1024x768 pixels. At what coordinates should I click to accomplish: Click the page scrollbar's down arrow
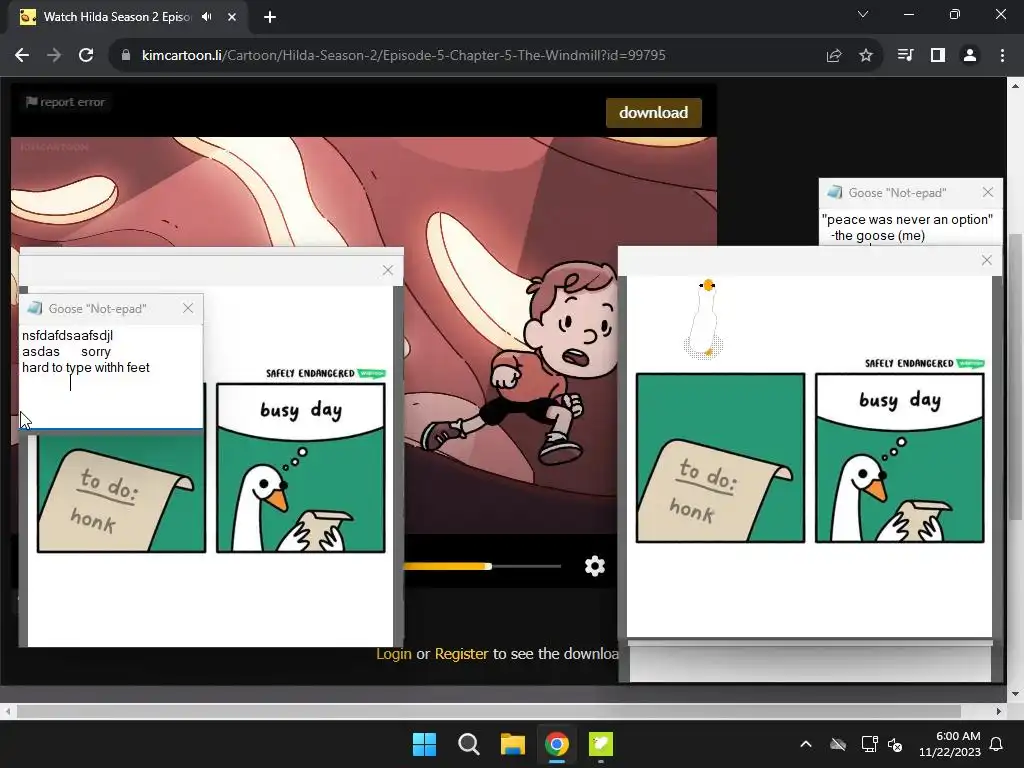(1015, 694)
